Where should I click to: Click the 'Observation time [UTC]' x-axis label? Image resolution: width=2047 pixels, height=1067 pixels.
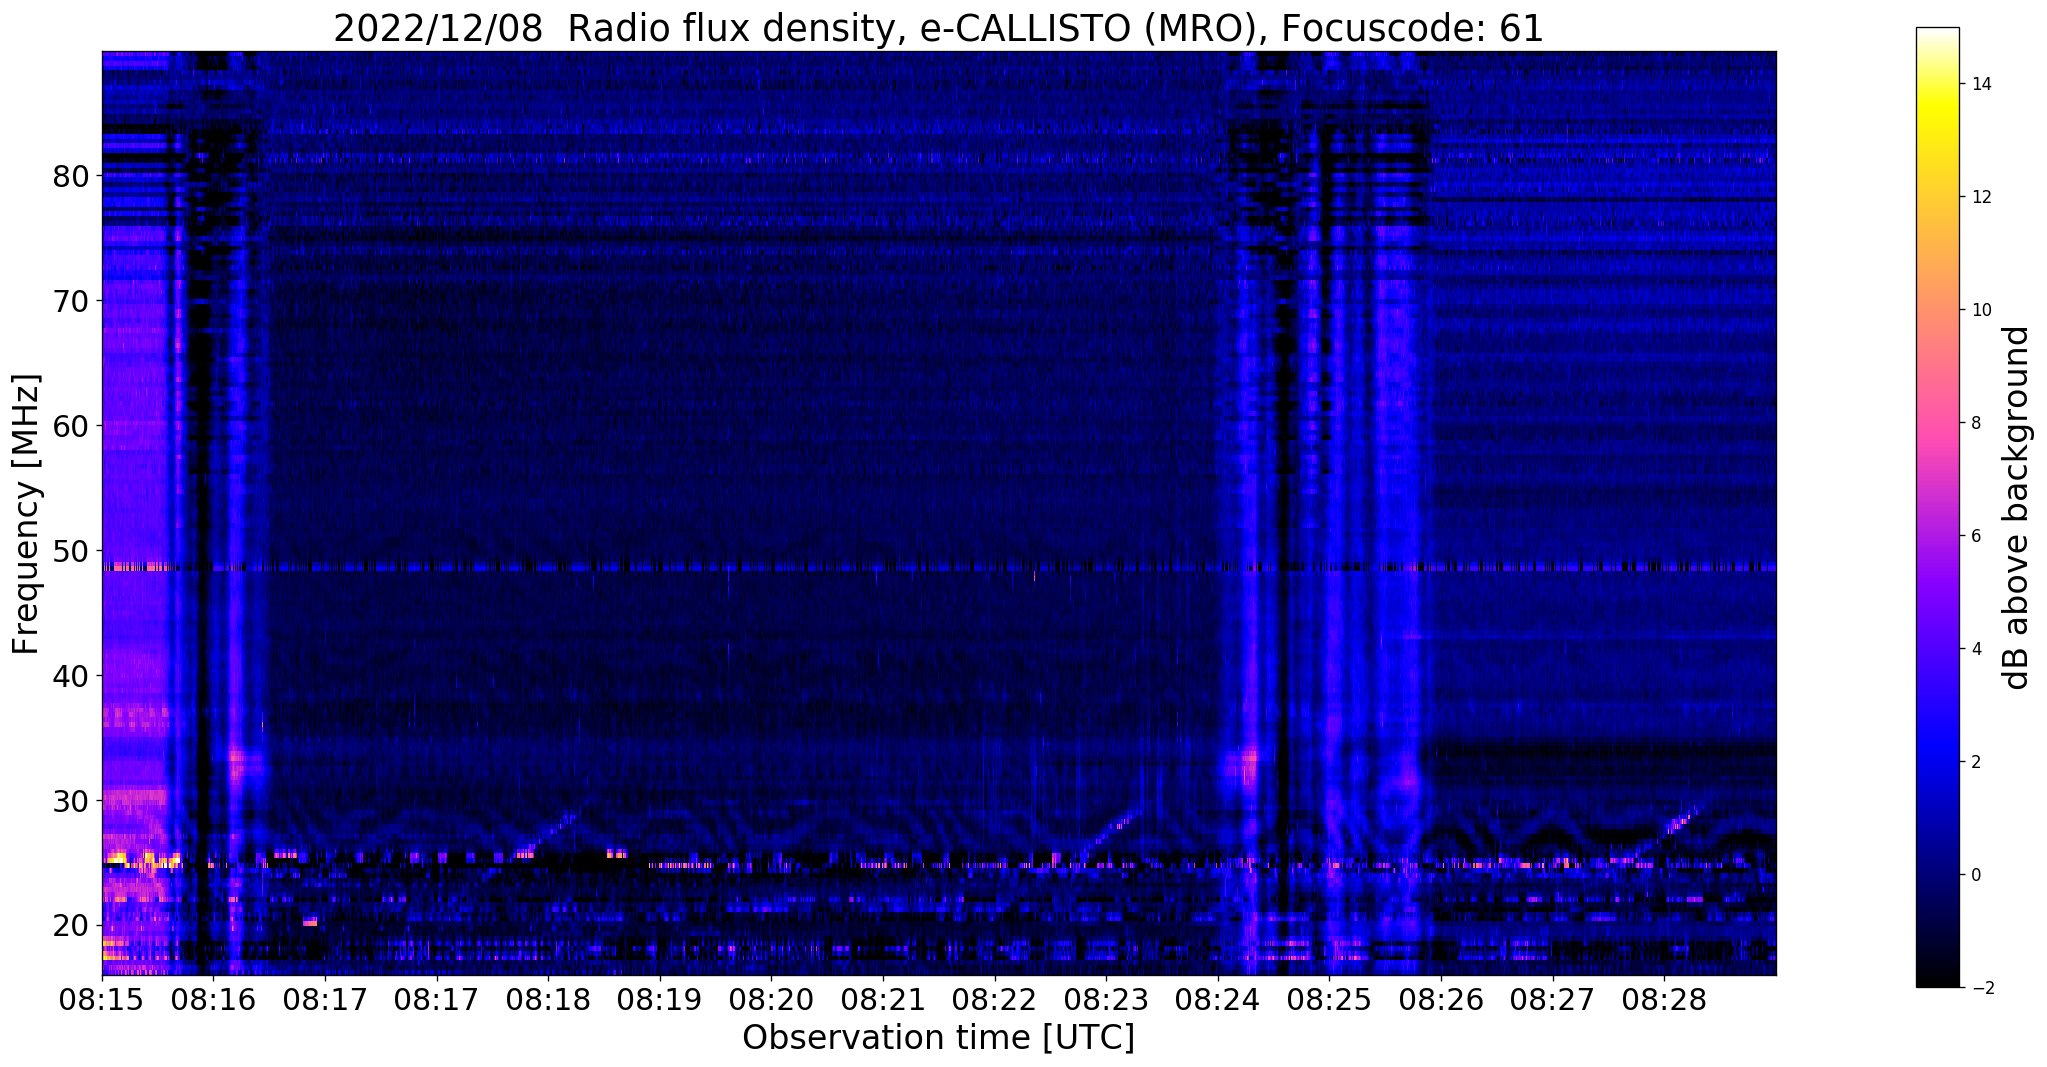(938, 1038)
